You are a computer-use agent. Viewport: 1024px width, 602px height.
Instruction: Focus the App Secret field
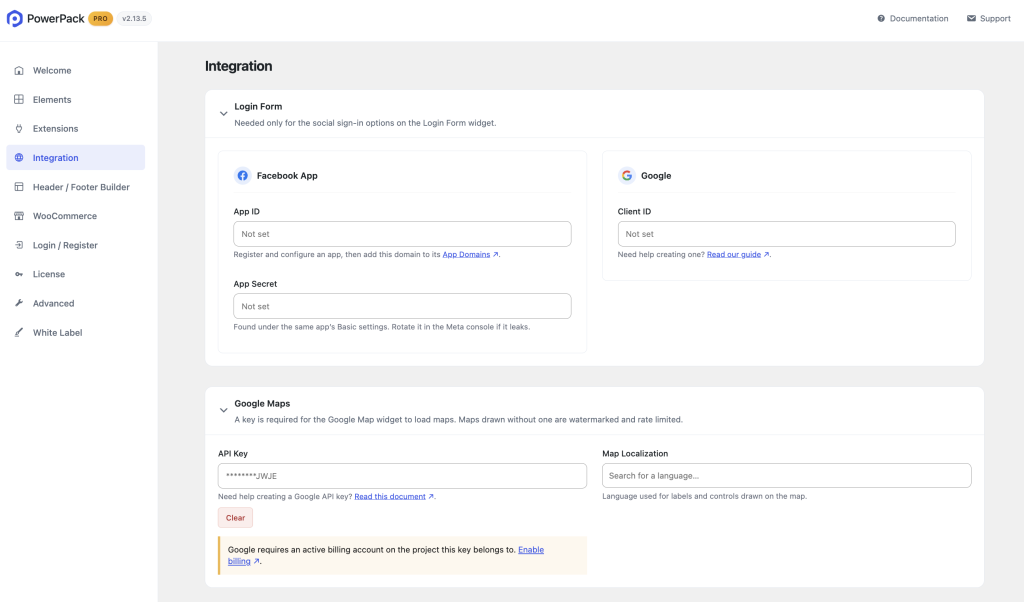point(402,306)
